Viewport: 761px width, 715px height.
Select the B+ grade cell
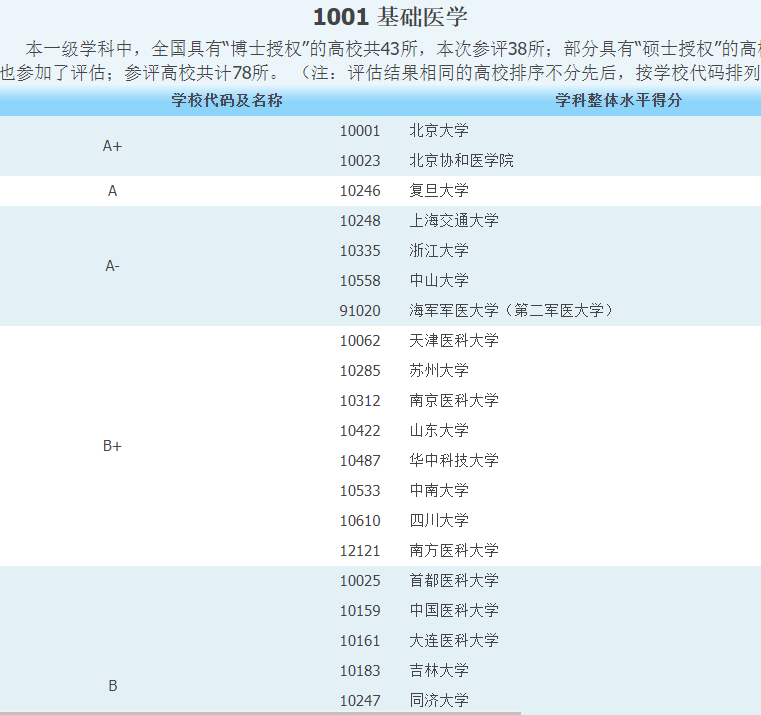tap(112, 446)
